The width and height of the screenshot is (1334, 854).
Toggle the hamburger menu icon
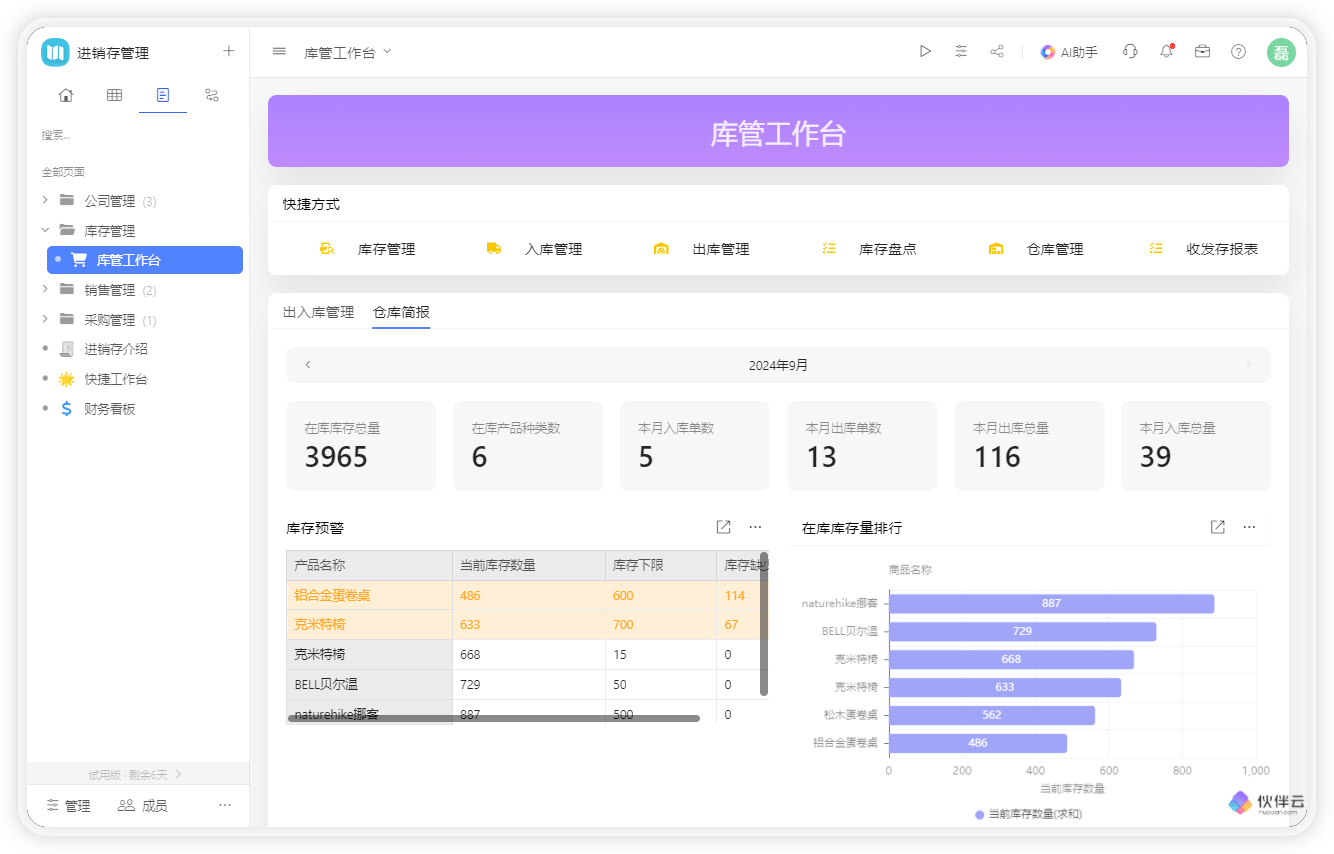click(279, 51)
